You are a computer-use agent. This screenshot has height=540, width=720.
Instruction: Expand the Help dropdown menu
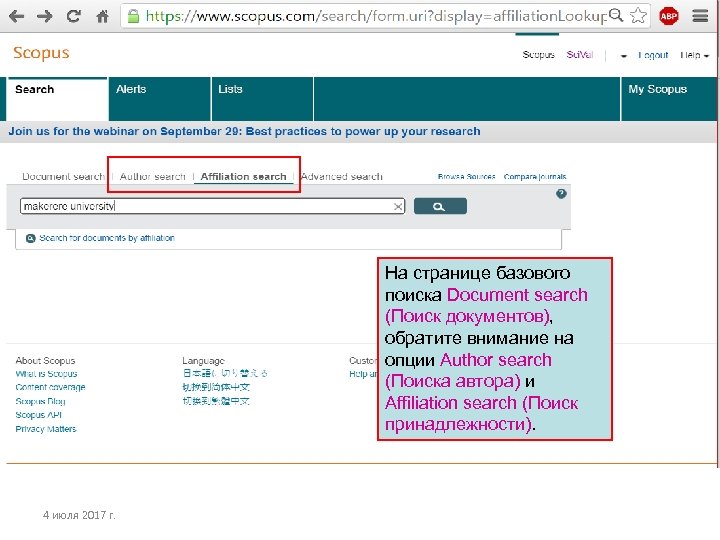(x=694, y=55)
